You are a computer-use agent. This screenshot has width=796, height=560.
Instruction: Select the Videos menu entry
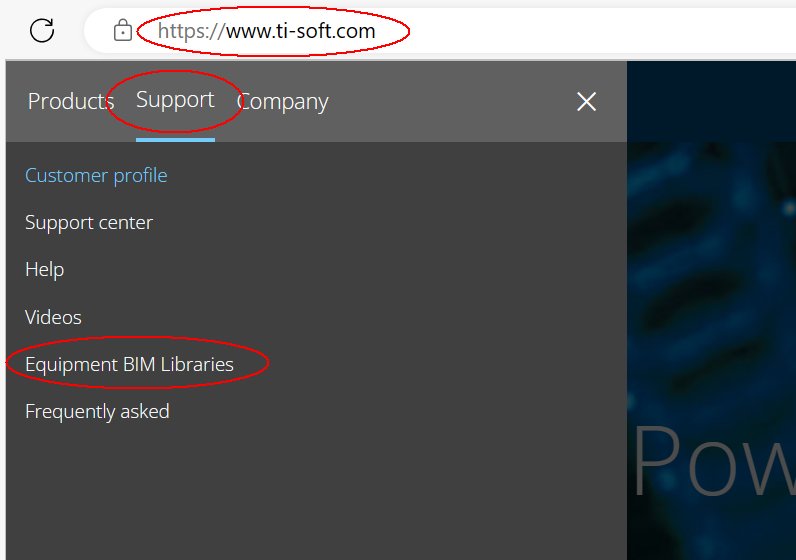click(53, 317)
